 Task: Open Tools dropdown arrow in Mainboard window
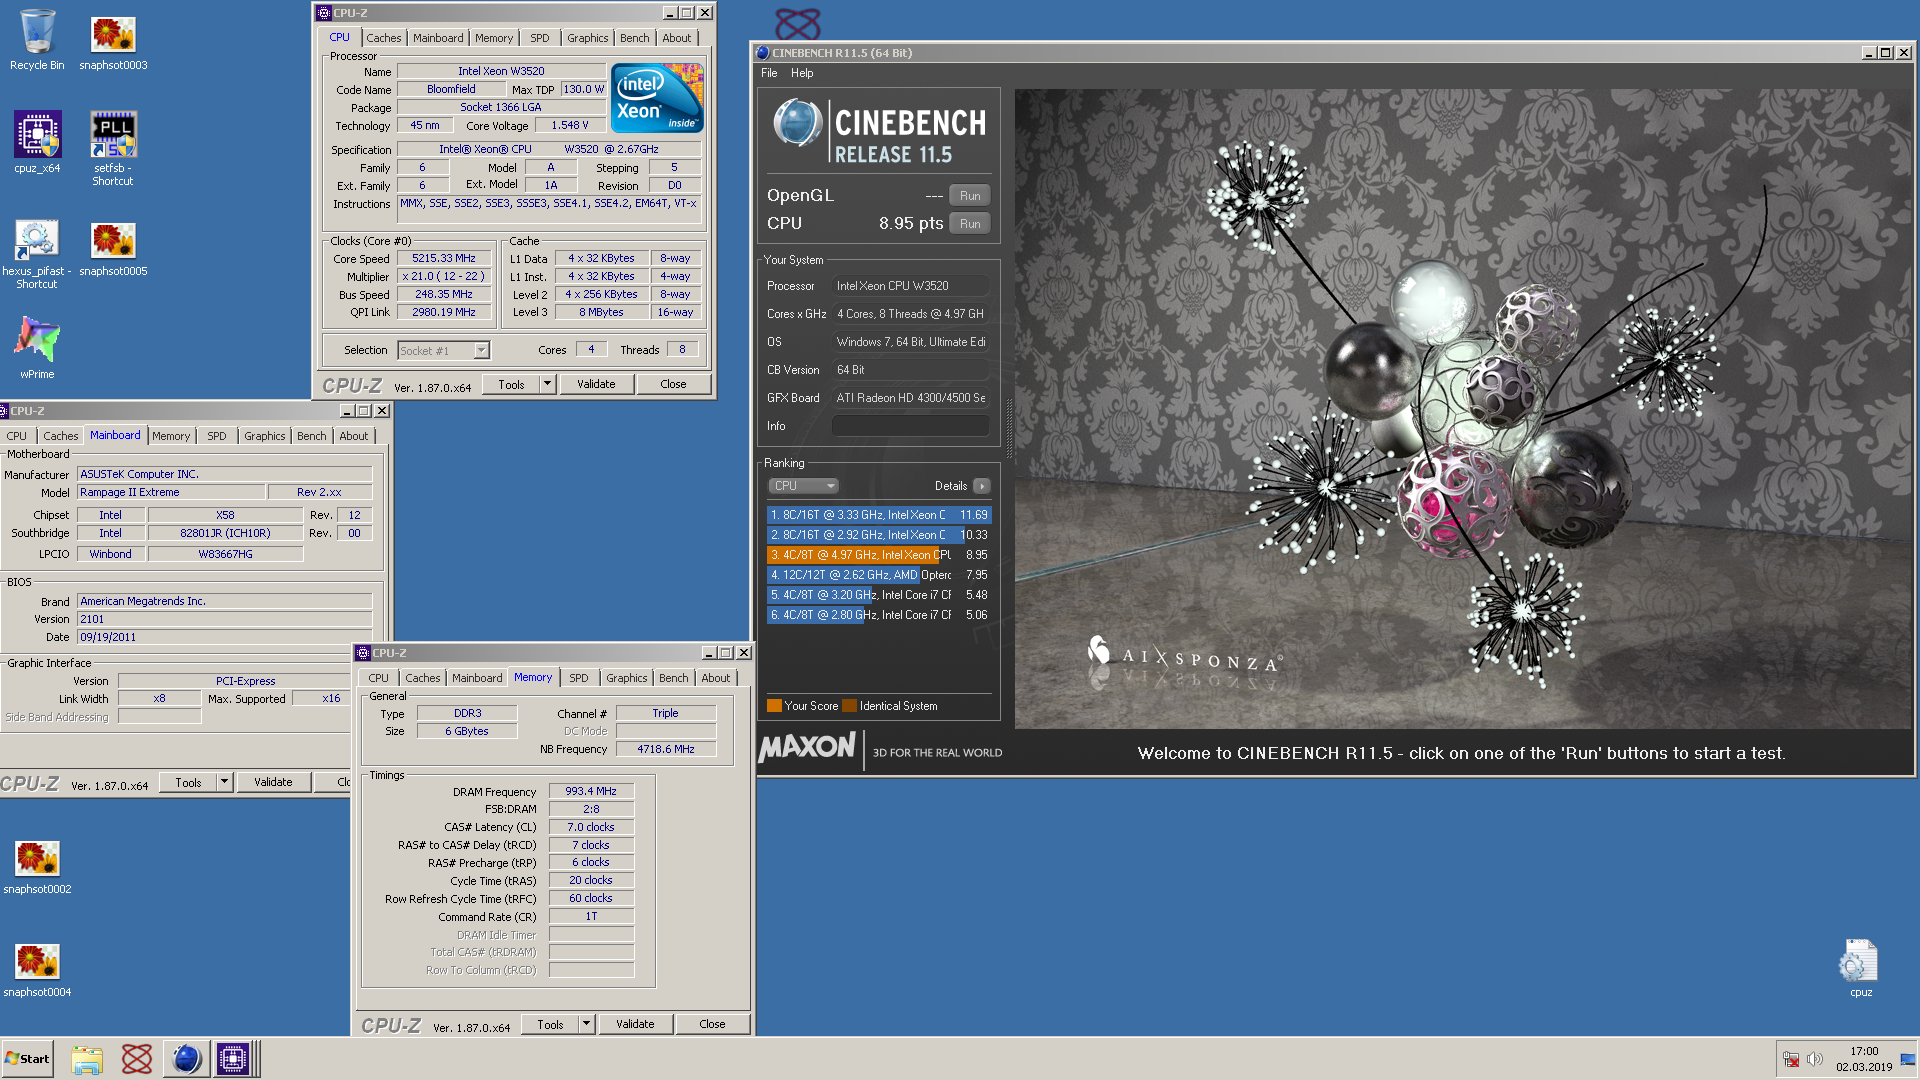224,782
